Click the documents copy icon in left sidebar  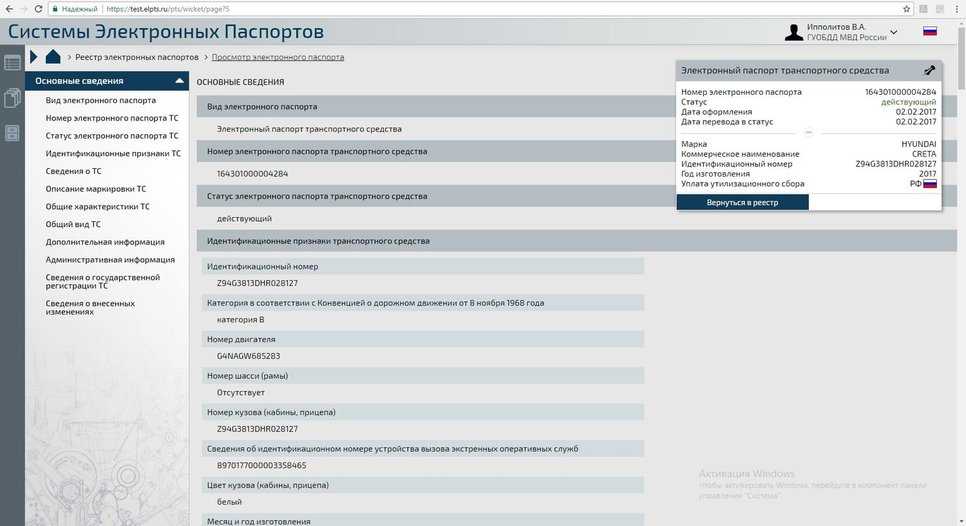point(12,98)
